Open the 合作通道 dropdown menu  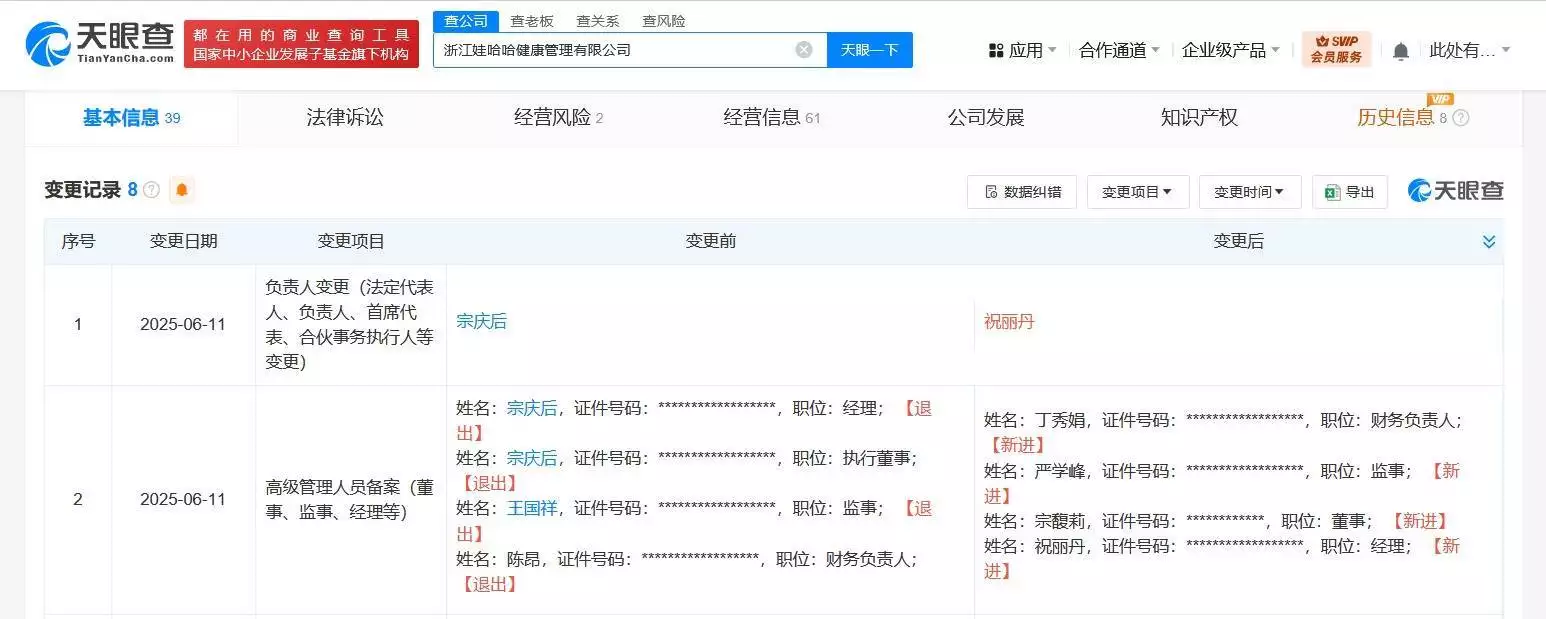pyautogui.click(x=1119, y=50)
